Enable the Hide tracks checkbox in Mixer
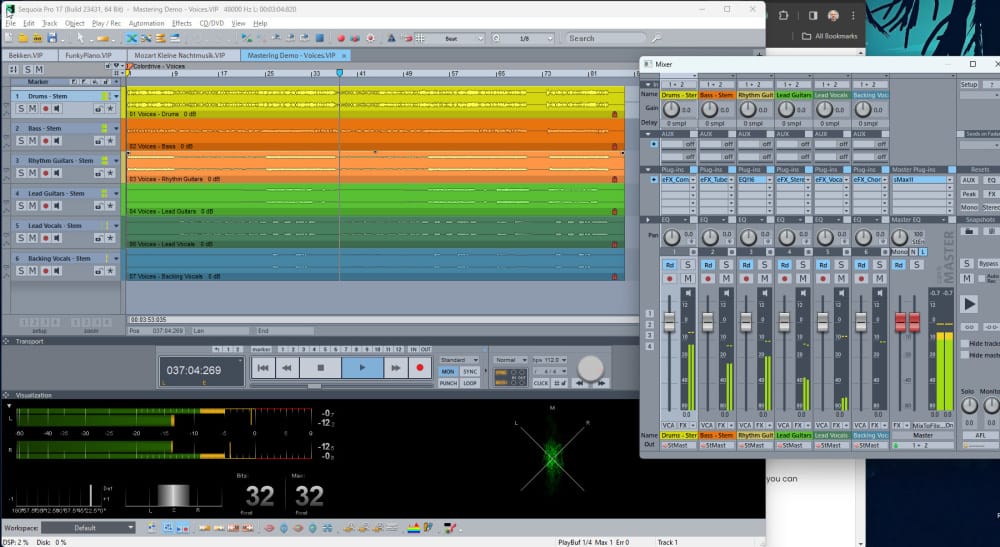Screen dimensions: 1000x547 (x=964, y=343)
